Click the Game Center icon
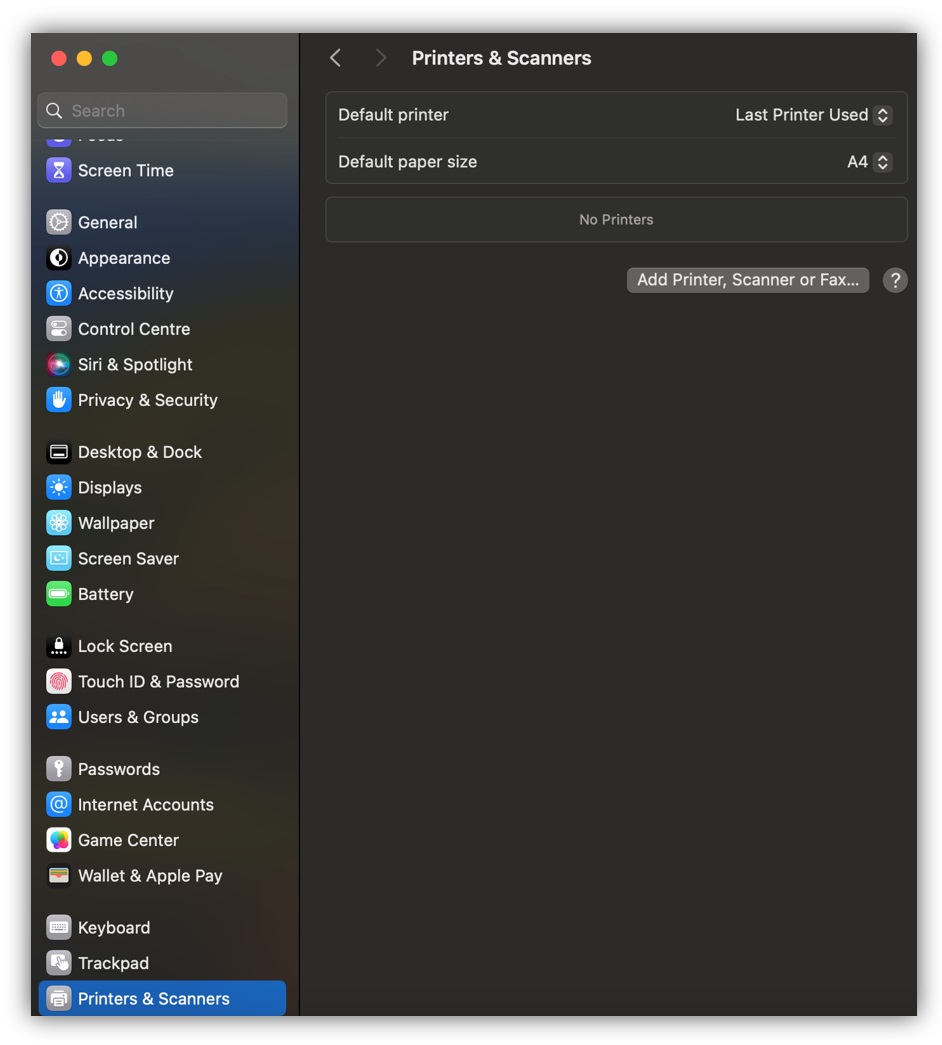The width and height of the screenshot is (942, 1045). point(59,840)
